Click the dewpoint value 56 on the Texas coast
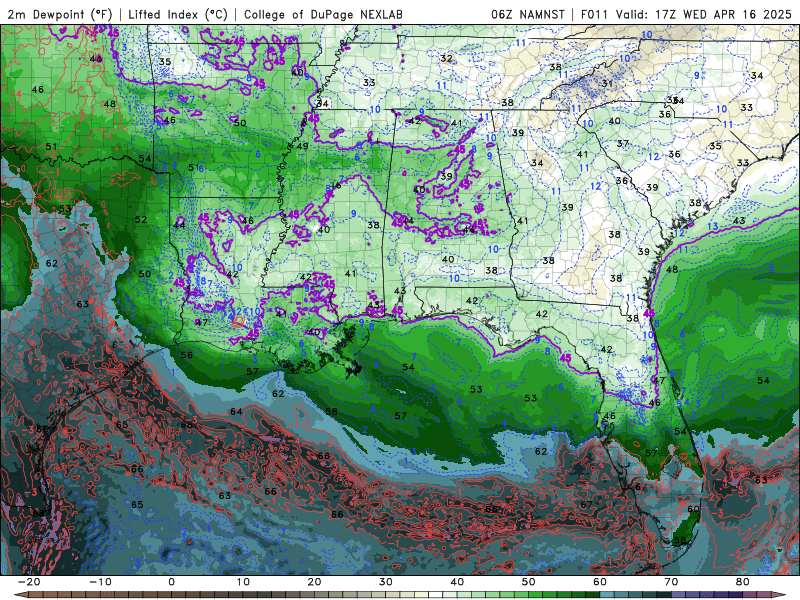 pos(187,355)
